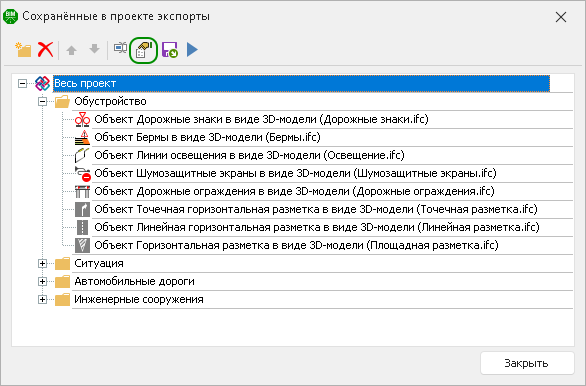Run export with blue play icon
Image resolution: width=586 pixels, height=386 pixels.
coord(192,50)
